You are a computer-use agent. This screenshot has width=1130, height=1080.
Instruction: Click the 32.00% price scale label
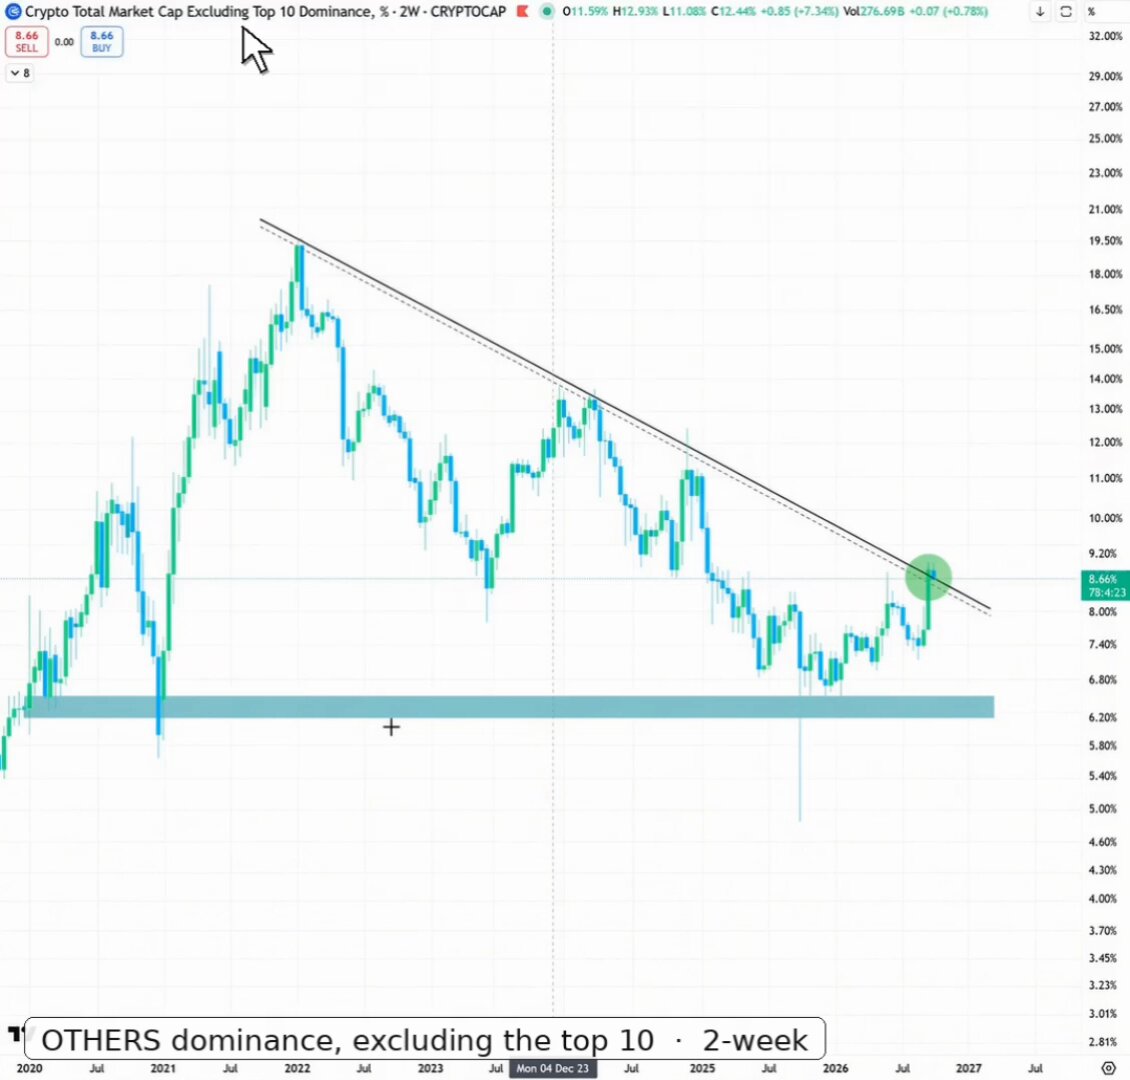tap(1105, 36)
